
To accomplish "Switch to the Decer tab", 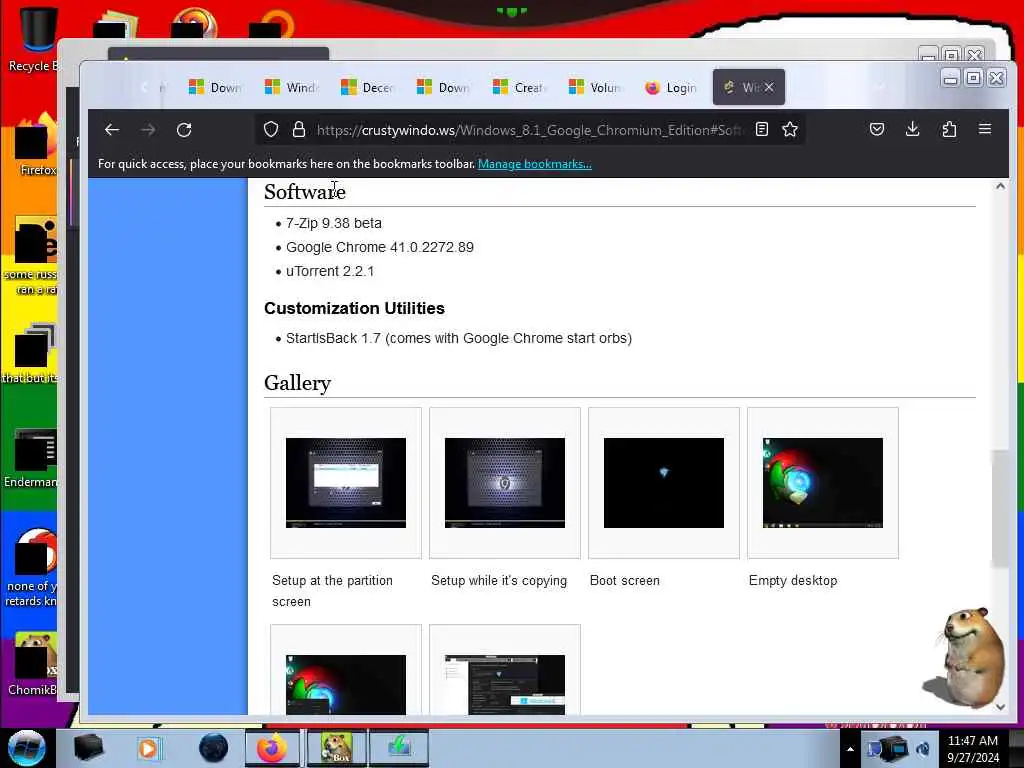I will point(367,87).
